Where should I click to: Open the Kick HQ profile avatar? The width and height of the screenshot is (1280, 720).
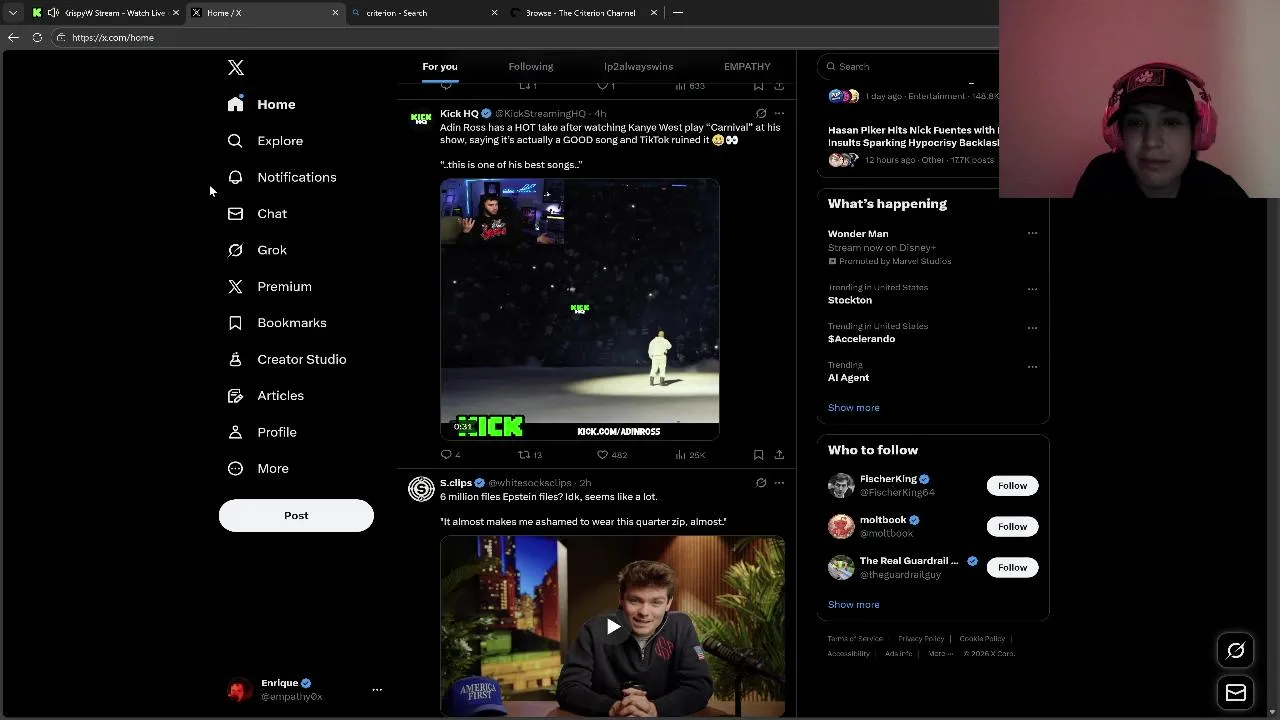421,119
